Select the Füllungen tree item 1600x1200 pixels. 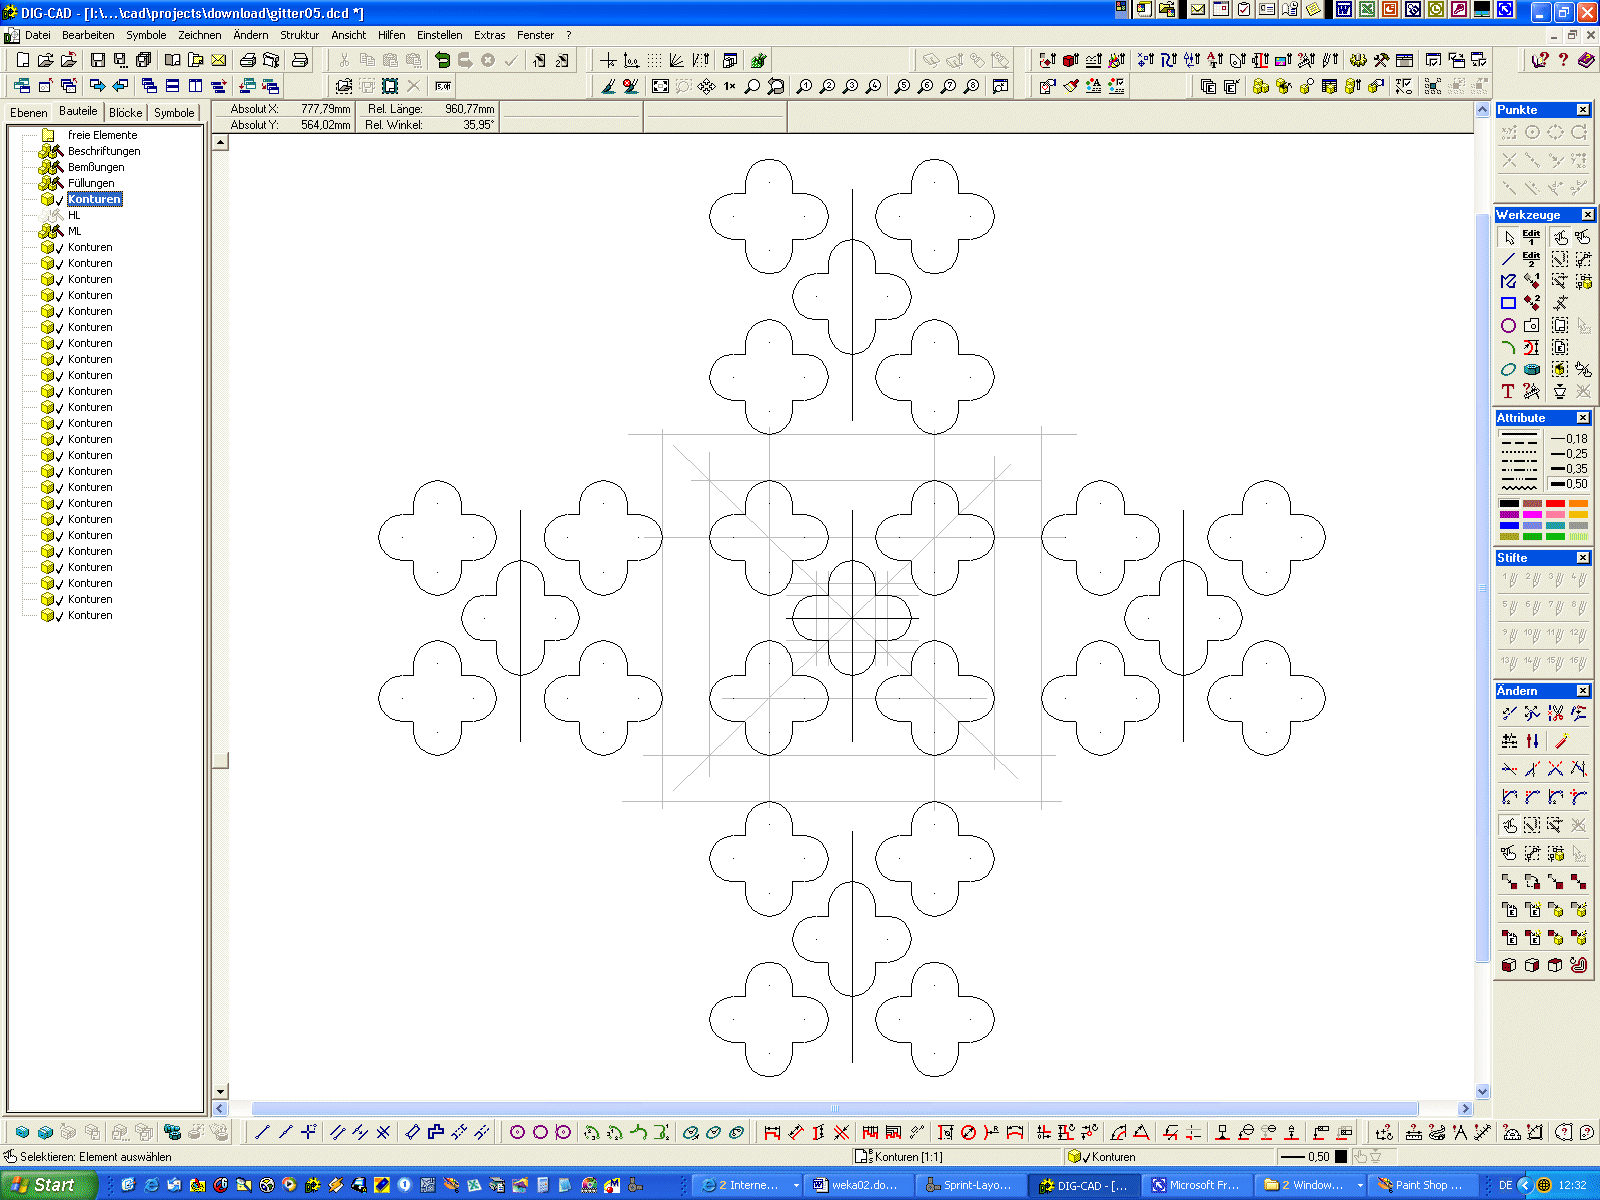coord(91,183)
